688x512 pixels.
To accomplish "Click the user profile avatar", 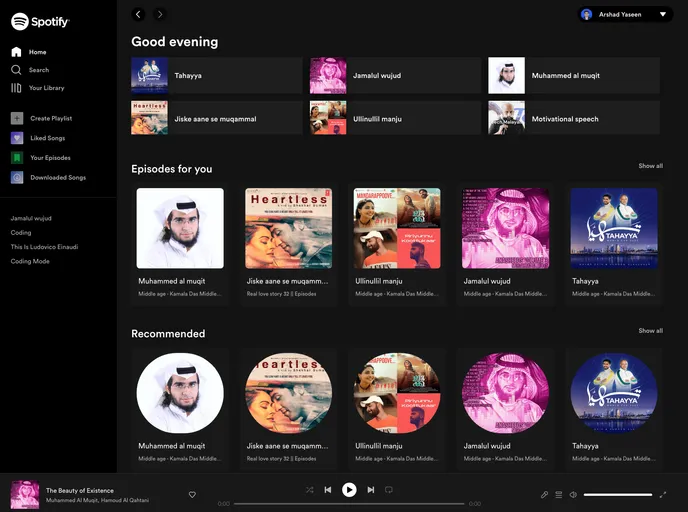I will [586, 14].
